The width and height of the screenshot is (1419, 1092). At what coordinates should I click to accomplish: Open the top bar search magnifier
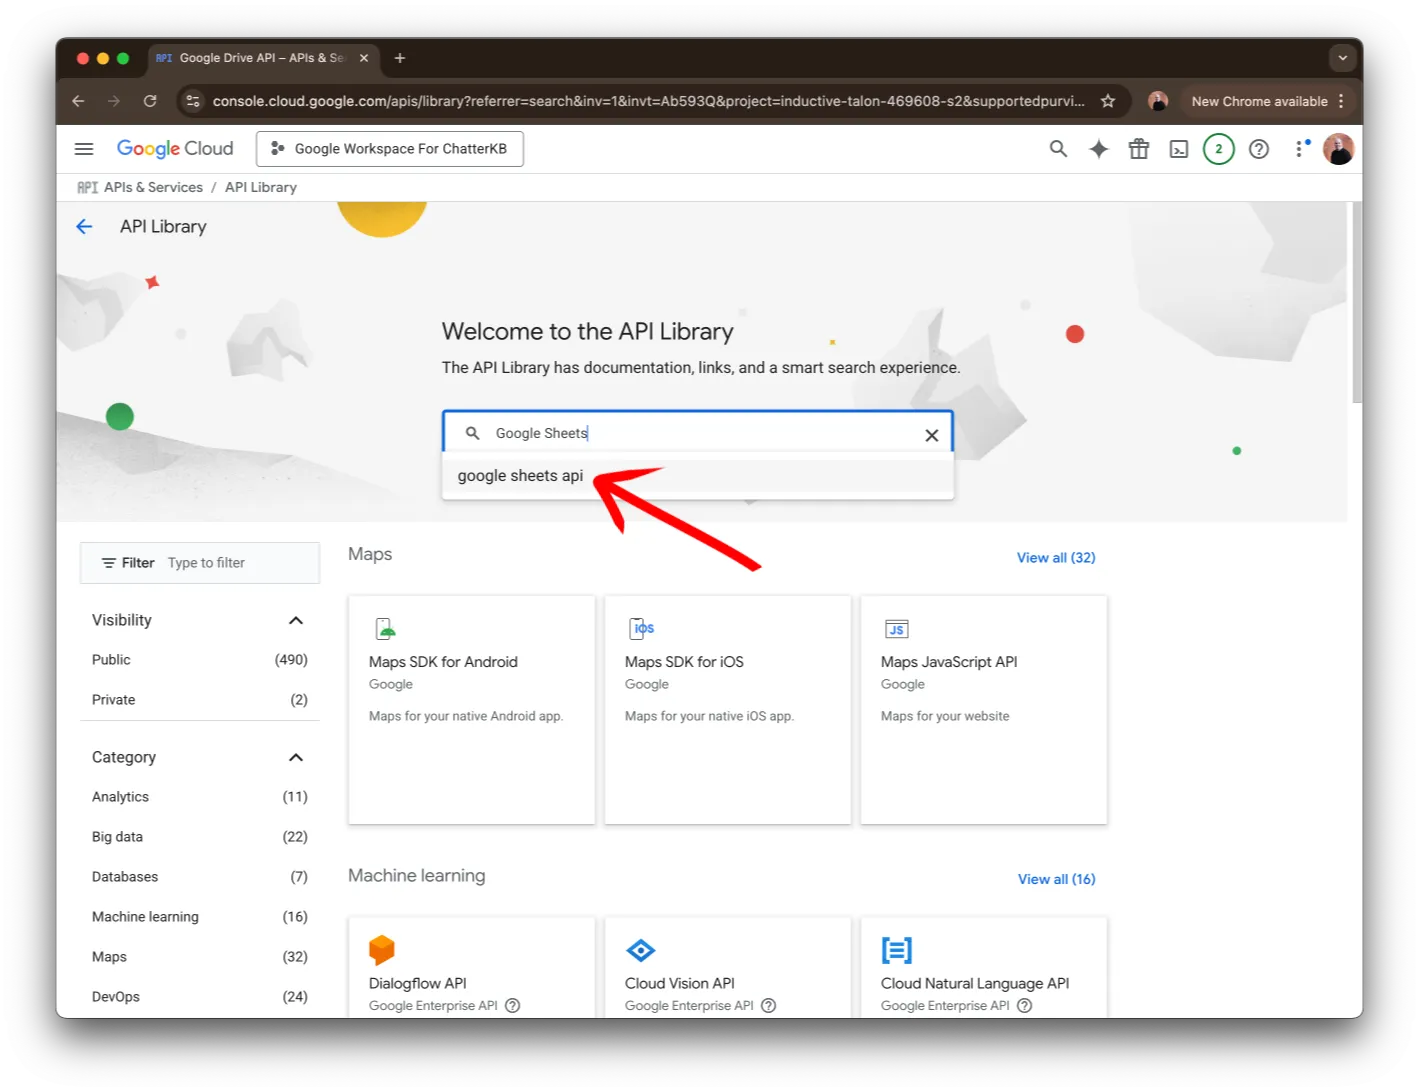pos(1058,149)
